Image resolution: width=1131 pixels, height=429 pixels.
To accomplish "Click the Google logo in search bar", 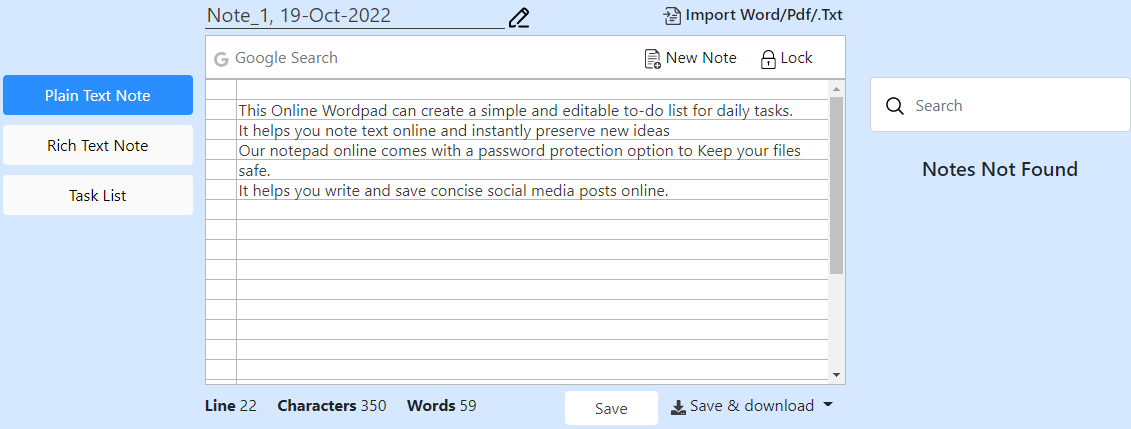I will pos(221,58).
